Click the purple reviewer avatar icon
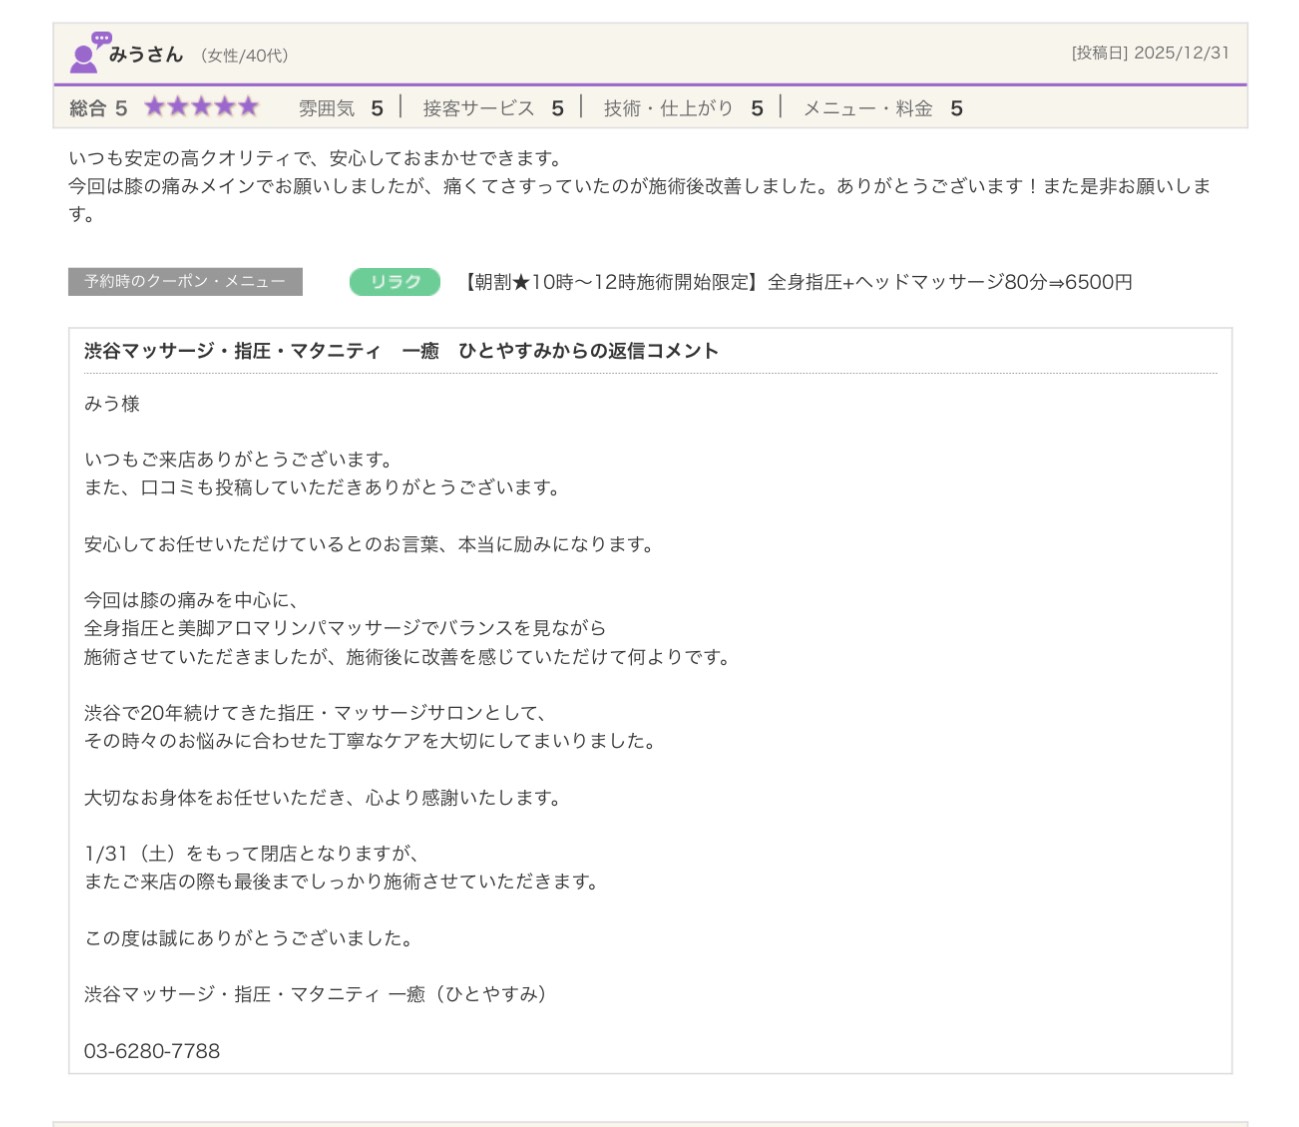 (88, 53)
